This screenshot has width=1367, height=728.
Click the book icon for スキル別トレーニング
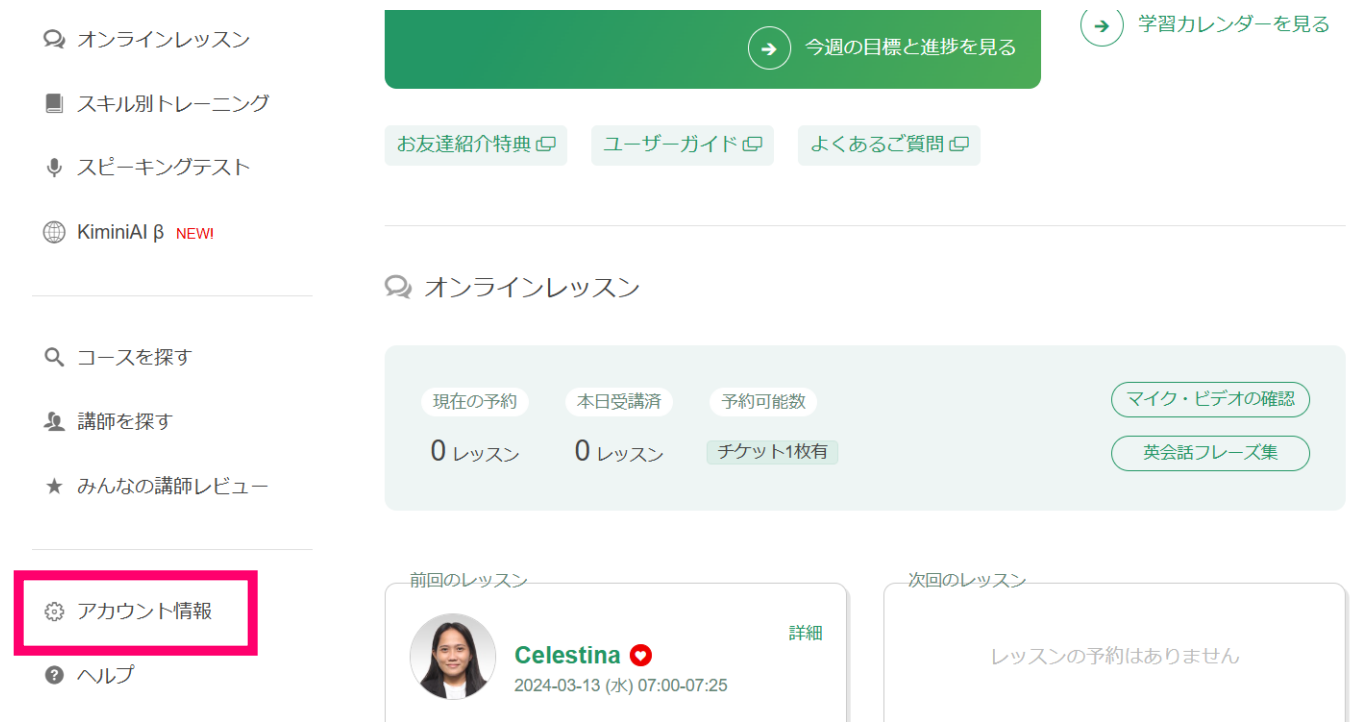click(x=54, y=104)
